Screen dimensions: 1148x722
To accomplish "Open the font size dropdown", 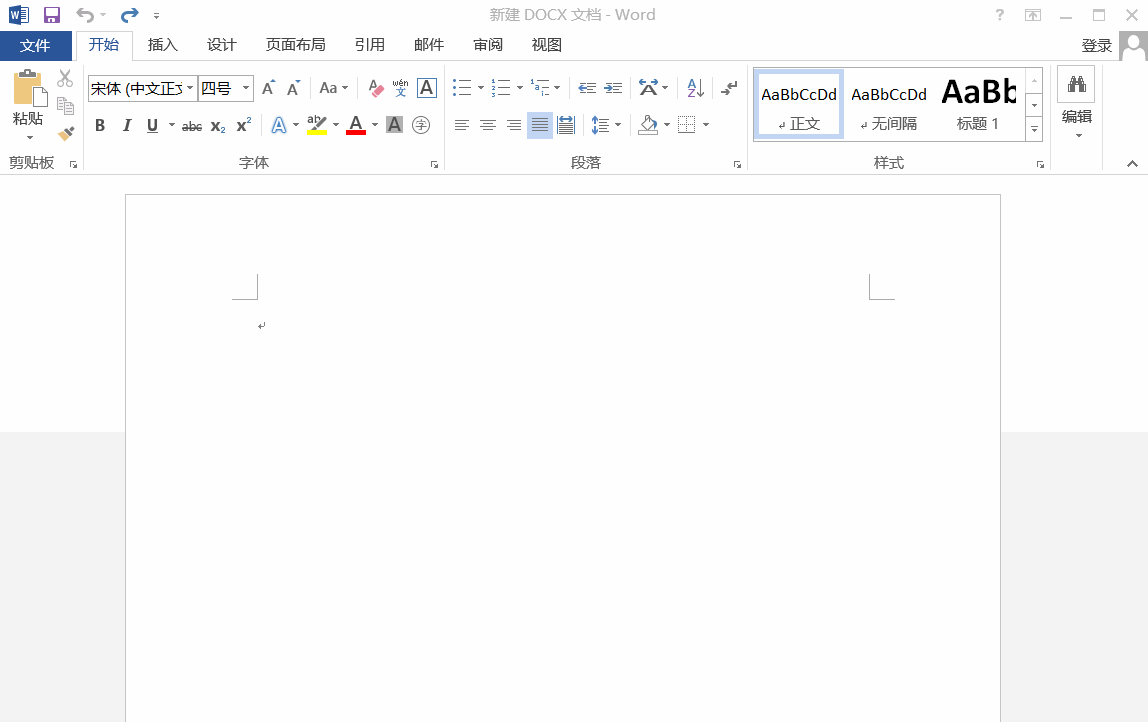I will (x=246, y=88).
